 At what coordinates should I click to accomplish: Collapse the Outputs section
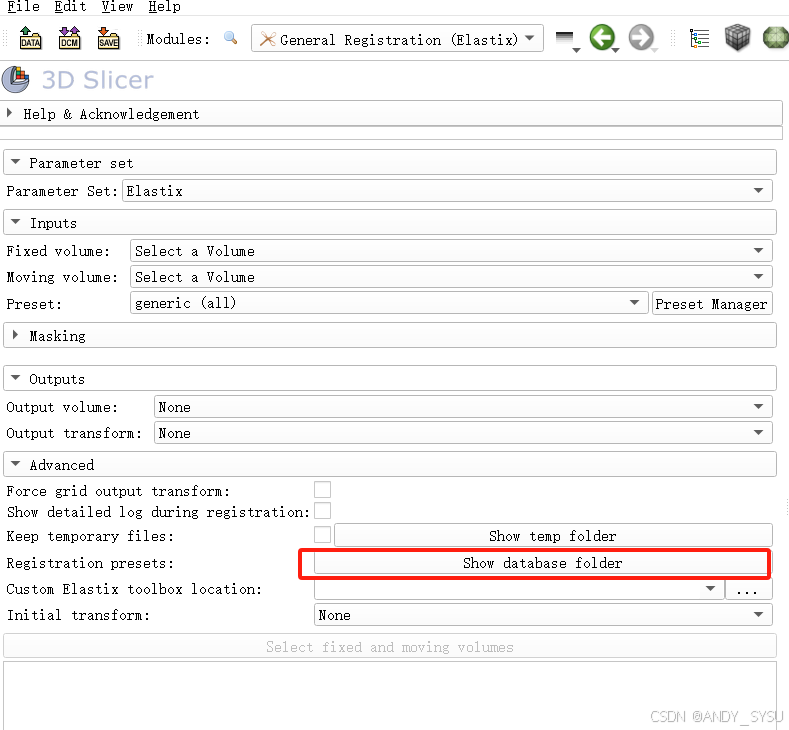point(390,378)
